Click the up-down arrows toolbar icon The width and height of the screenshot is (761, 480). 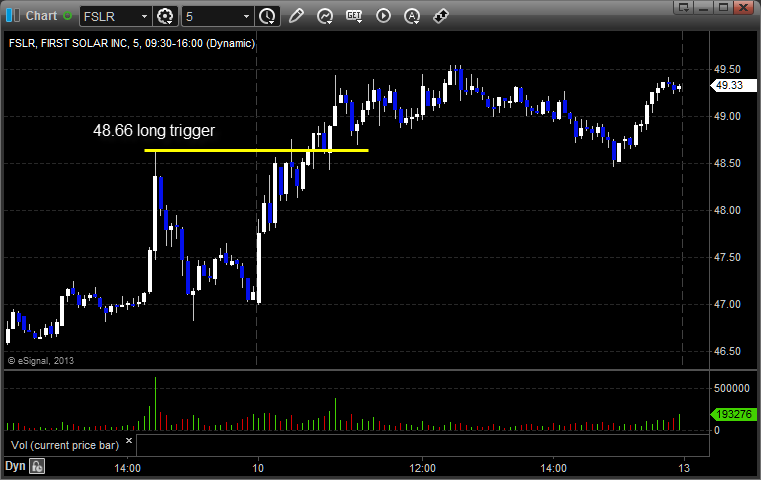[441, 16]
